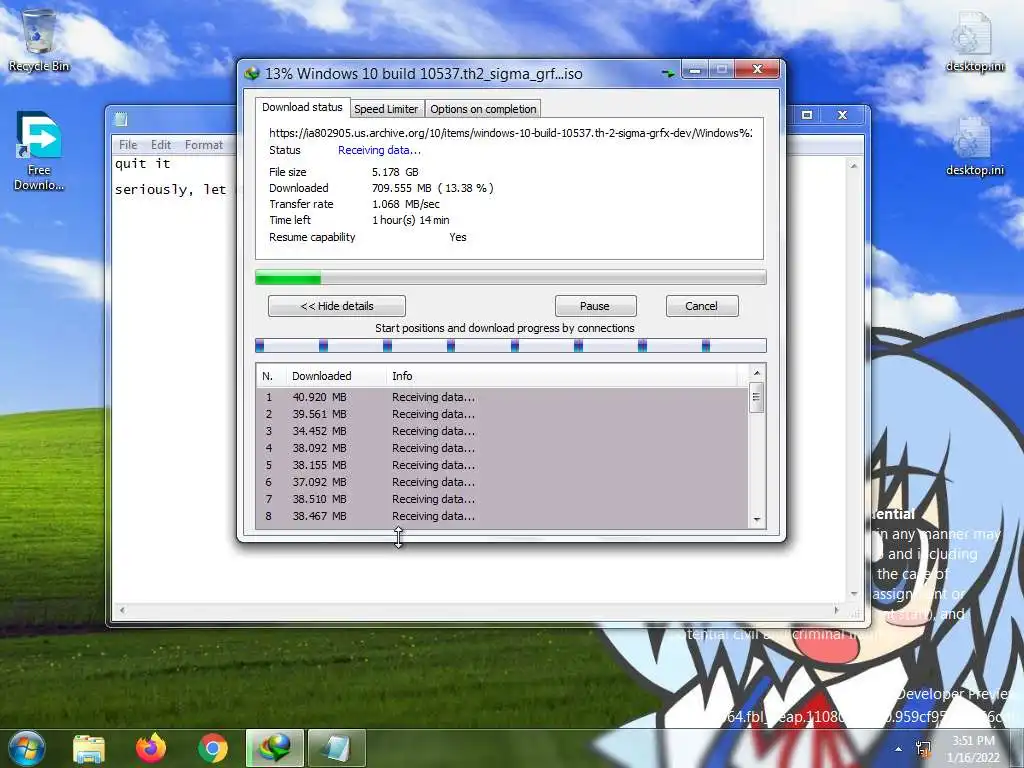Click the file size value 5.178 GB

pos(395,172)
